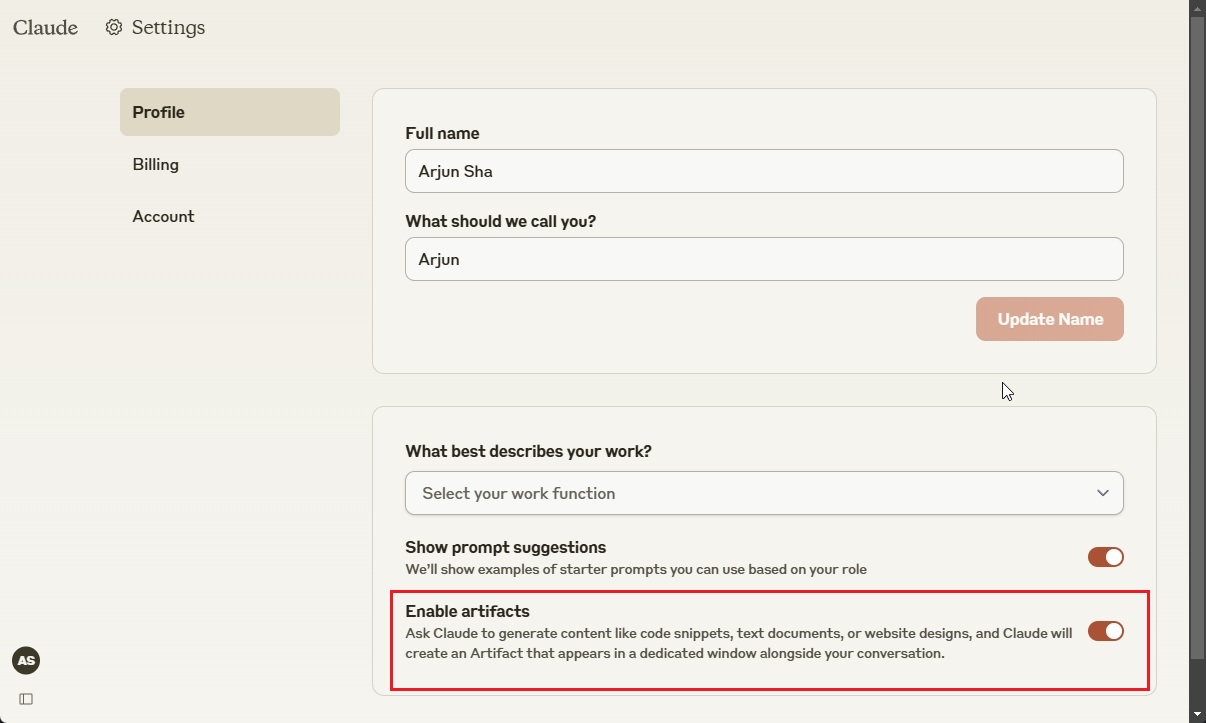Image resolution: width=1206 pixels, height=723 pixels.
Task: Click the Claude logo
Action: [45, 28]
